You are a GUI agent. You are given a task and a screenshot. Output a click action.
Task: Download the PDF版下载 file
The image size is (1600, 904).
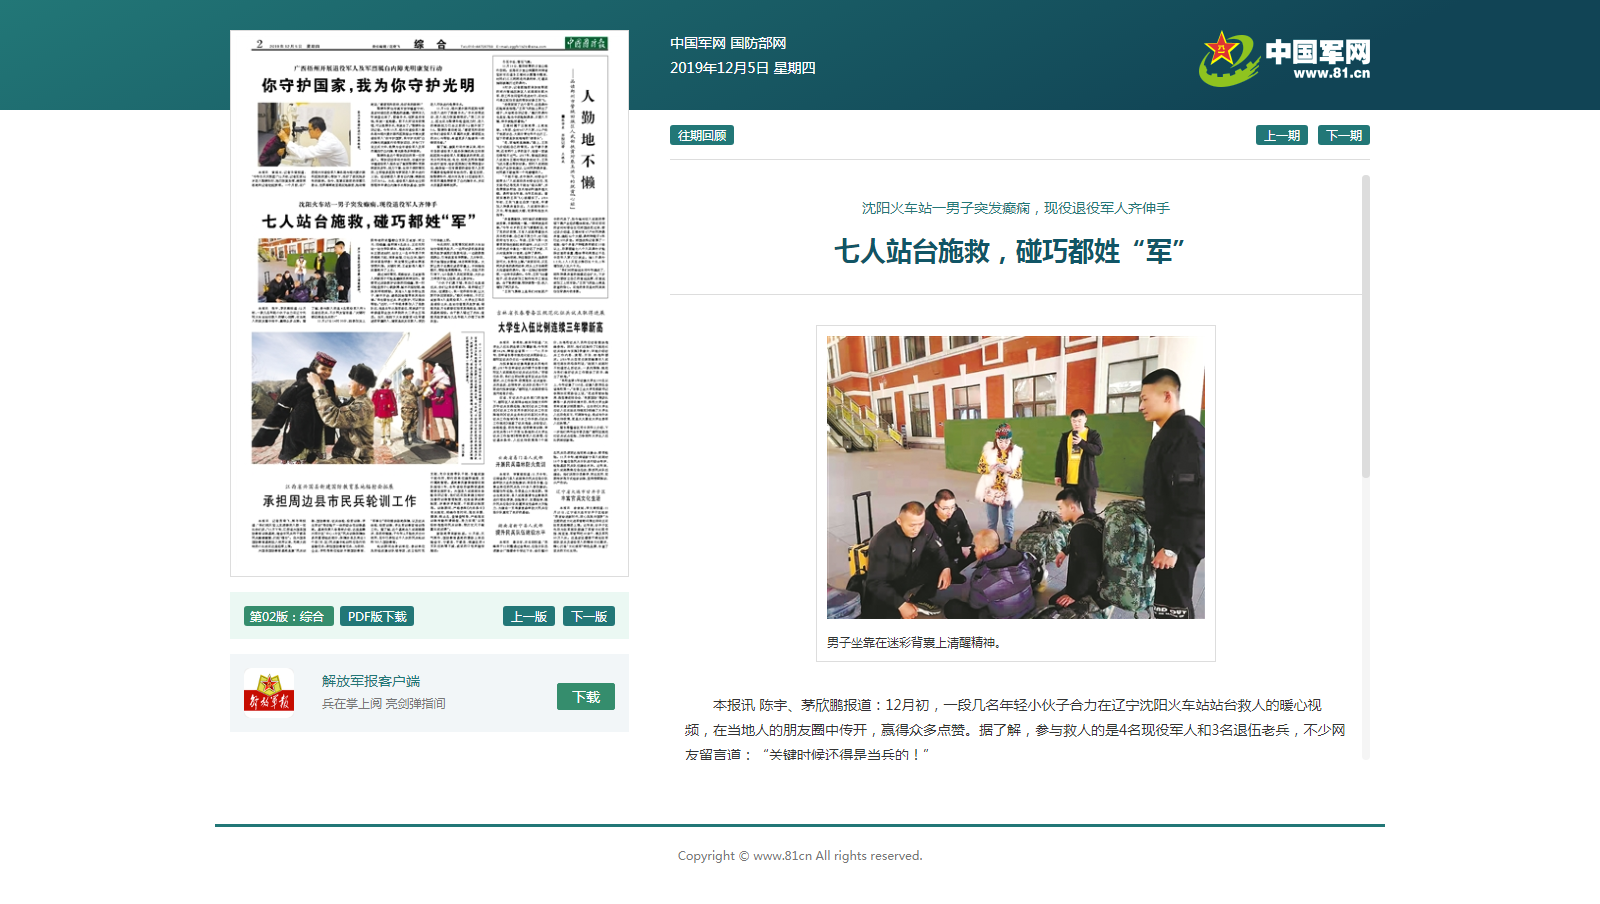click(x=377, y=616)
